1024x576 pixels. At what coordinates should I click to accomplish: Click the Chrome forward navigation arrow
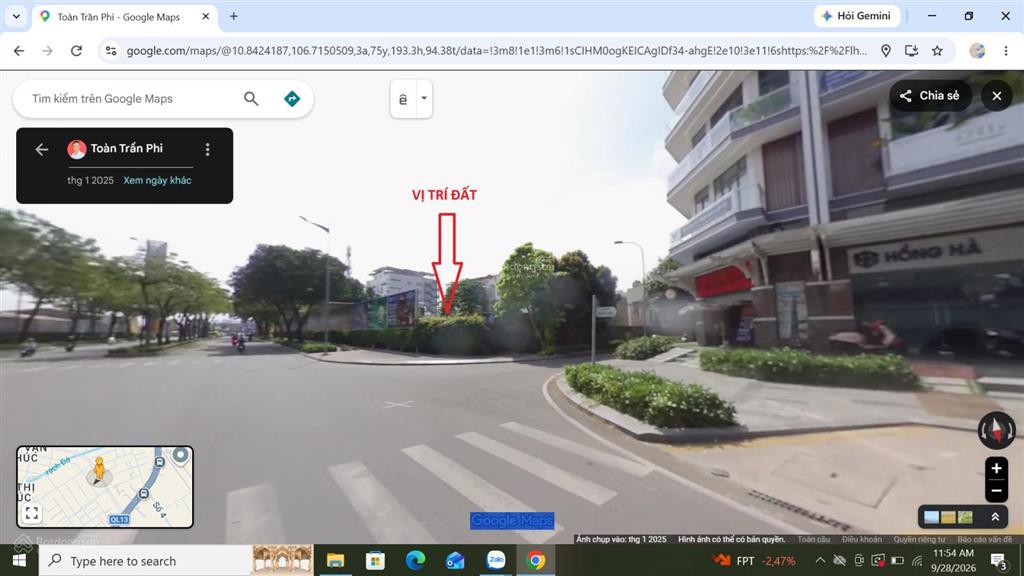pyautogui.click(x=47, y=51)
